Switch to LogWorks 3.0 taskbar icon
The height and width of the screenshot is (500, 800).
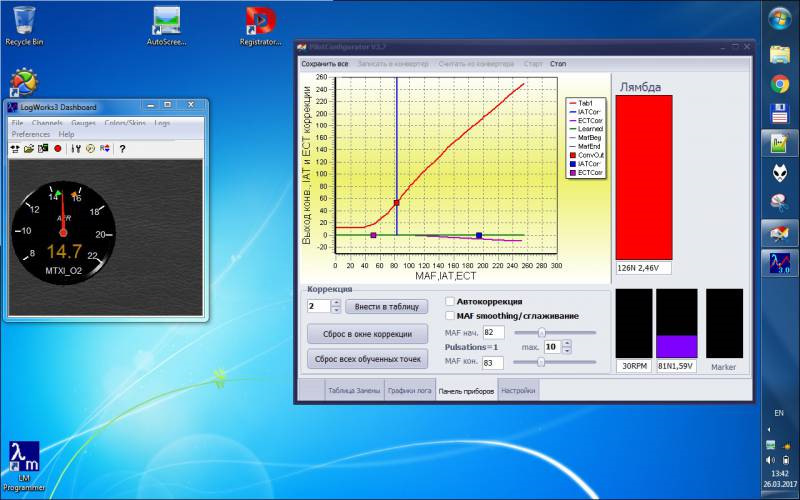[x=780, y=263]
